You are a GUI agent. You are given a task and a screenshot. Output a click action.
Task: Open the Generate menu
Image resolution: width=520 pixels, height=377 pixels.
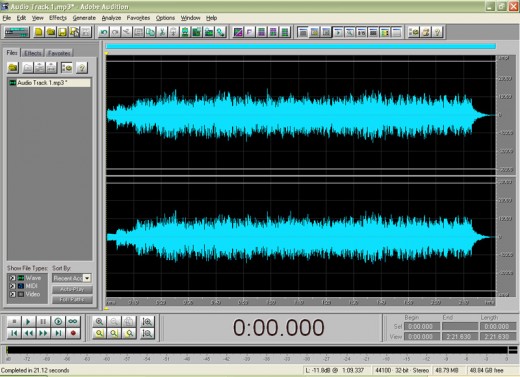coord(84,18)
